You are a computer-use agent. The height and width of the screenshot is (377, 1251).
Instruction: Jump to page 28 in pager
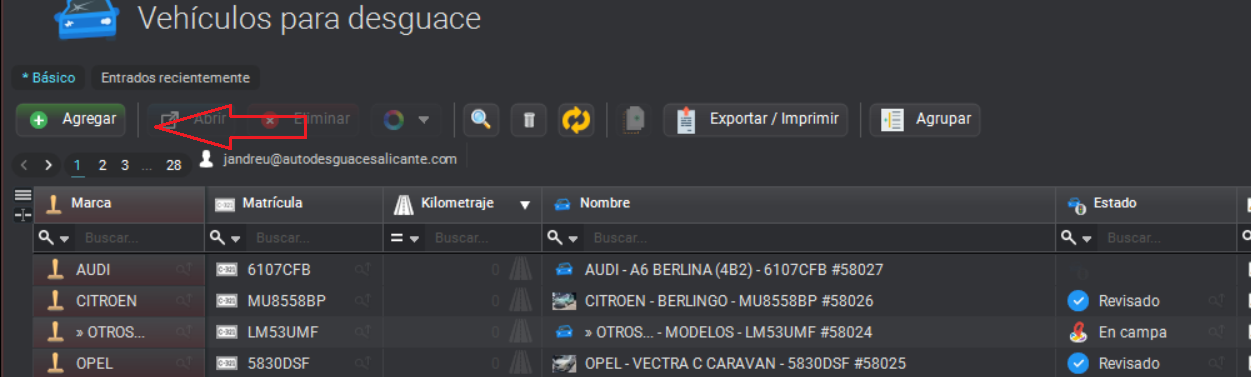(174, 165)
